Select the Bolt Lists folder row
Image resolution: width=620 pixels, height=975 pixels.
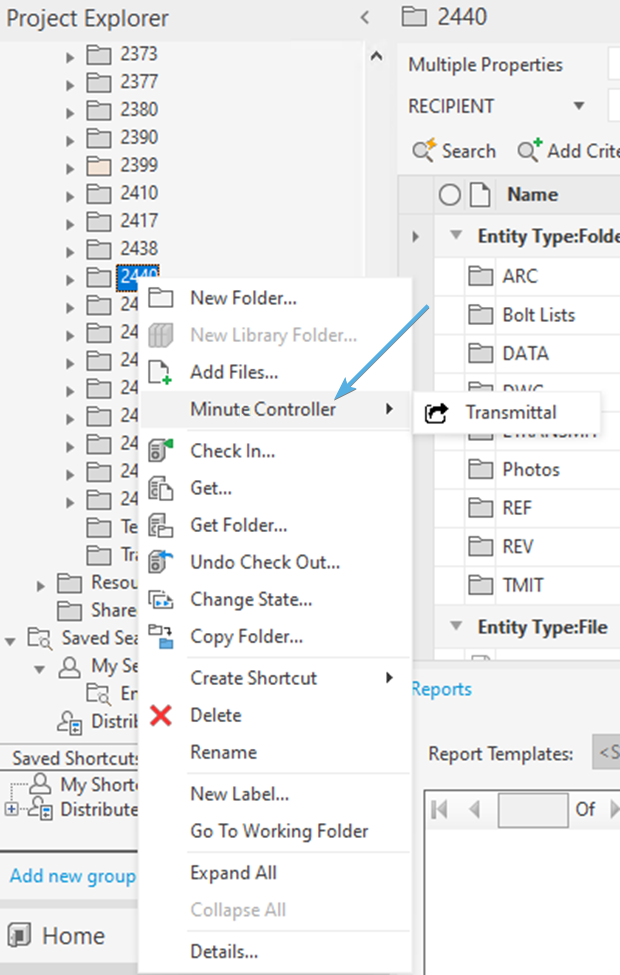pos(538,315)
